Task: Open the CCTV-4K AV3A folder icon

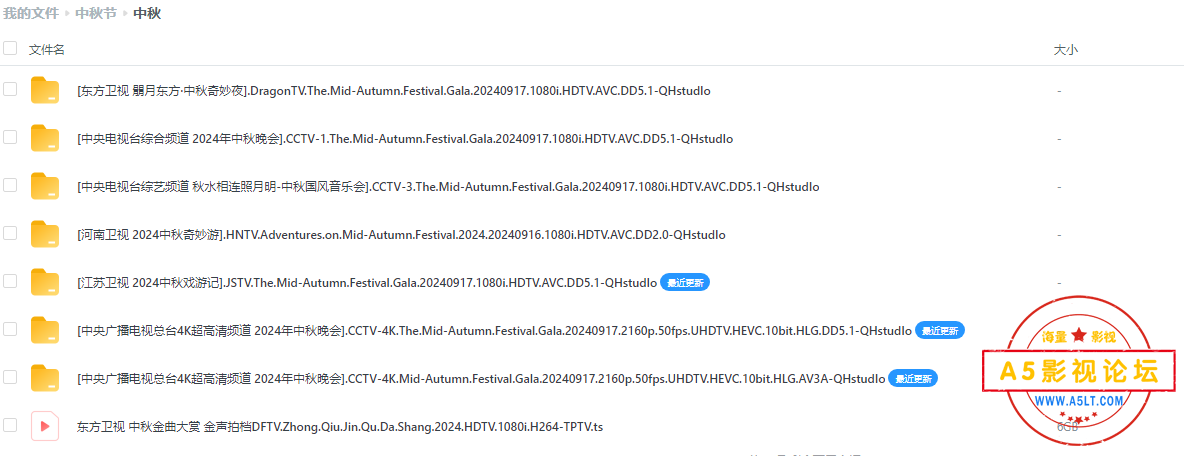Action: 45,378
